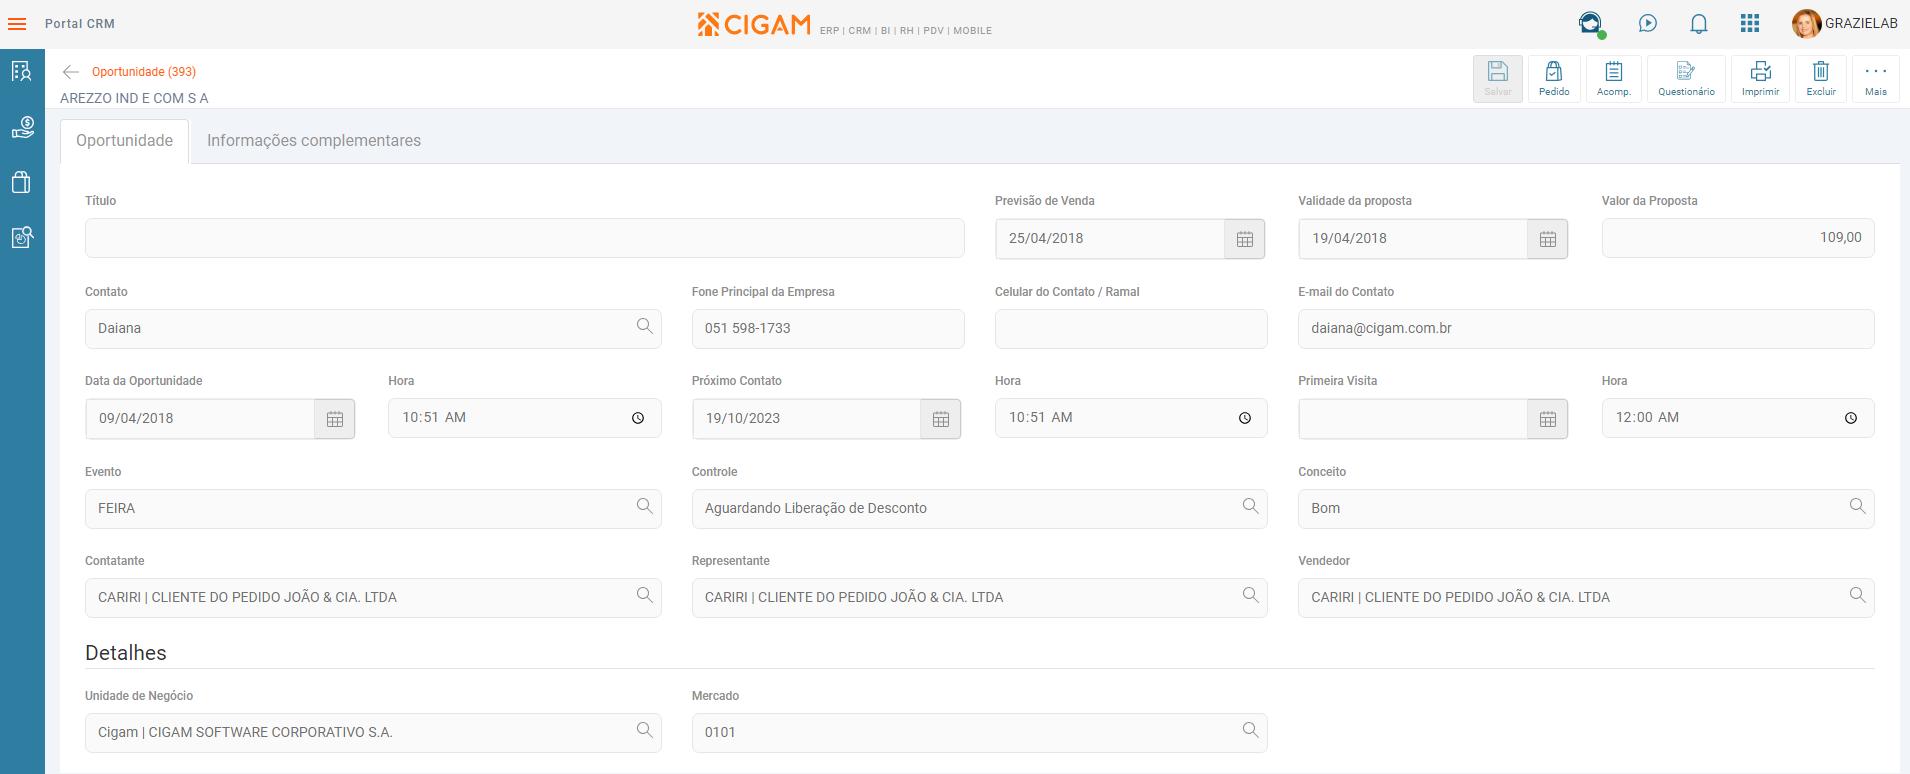
Task: Click the CIGAM logo
Action: coord(754,24)
